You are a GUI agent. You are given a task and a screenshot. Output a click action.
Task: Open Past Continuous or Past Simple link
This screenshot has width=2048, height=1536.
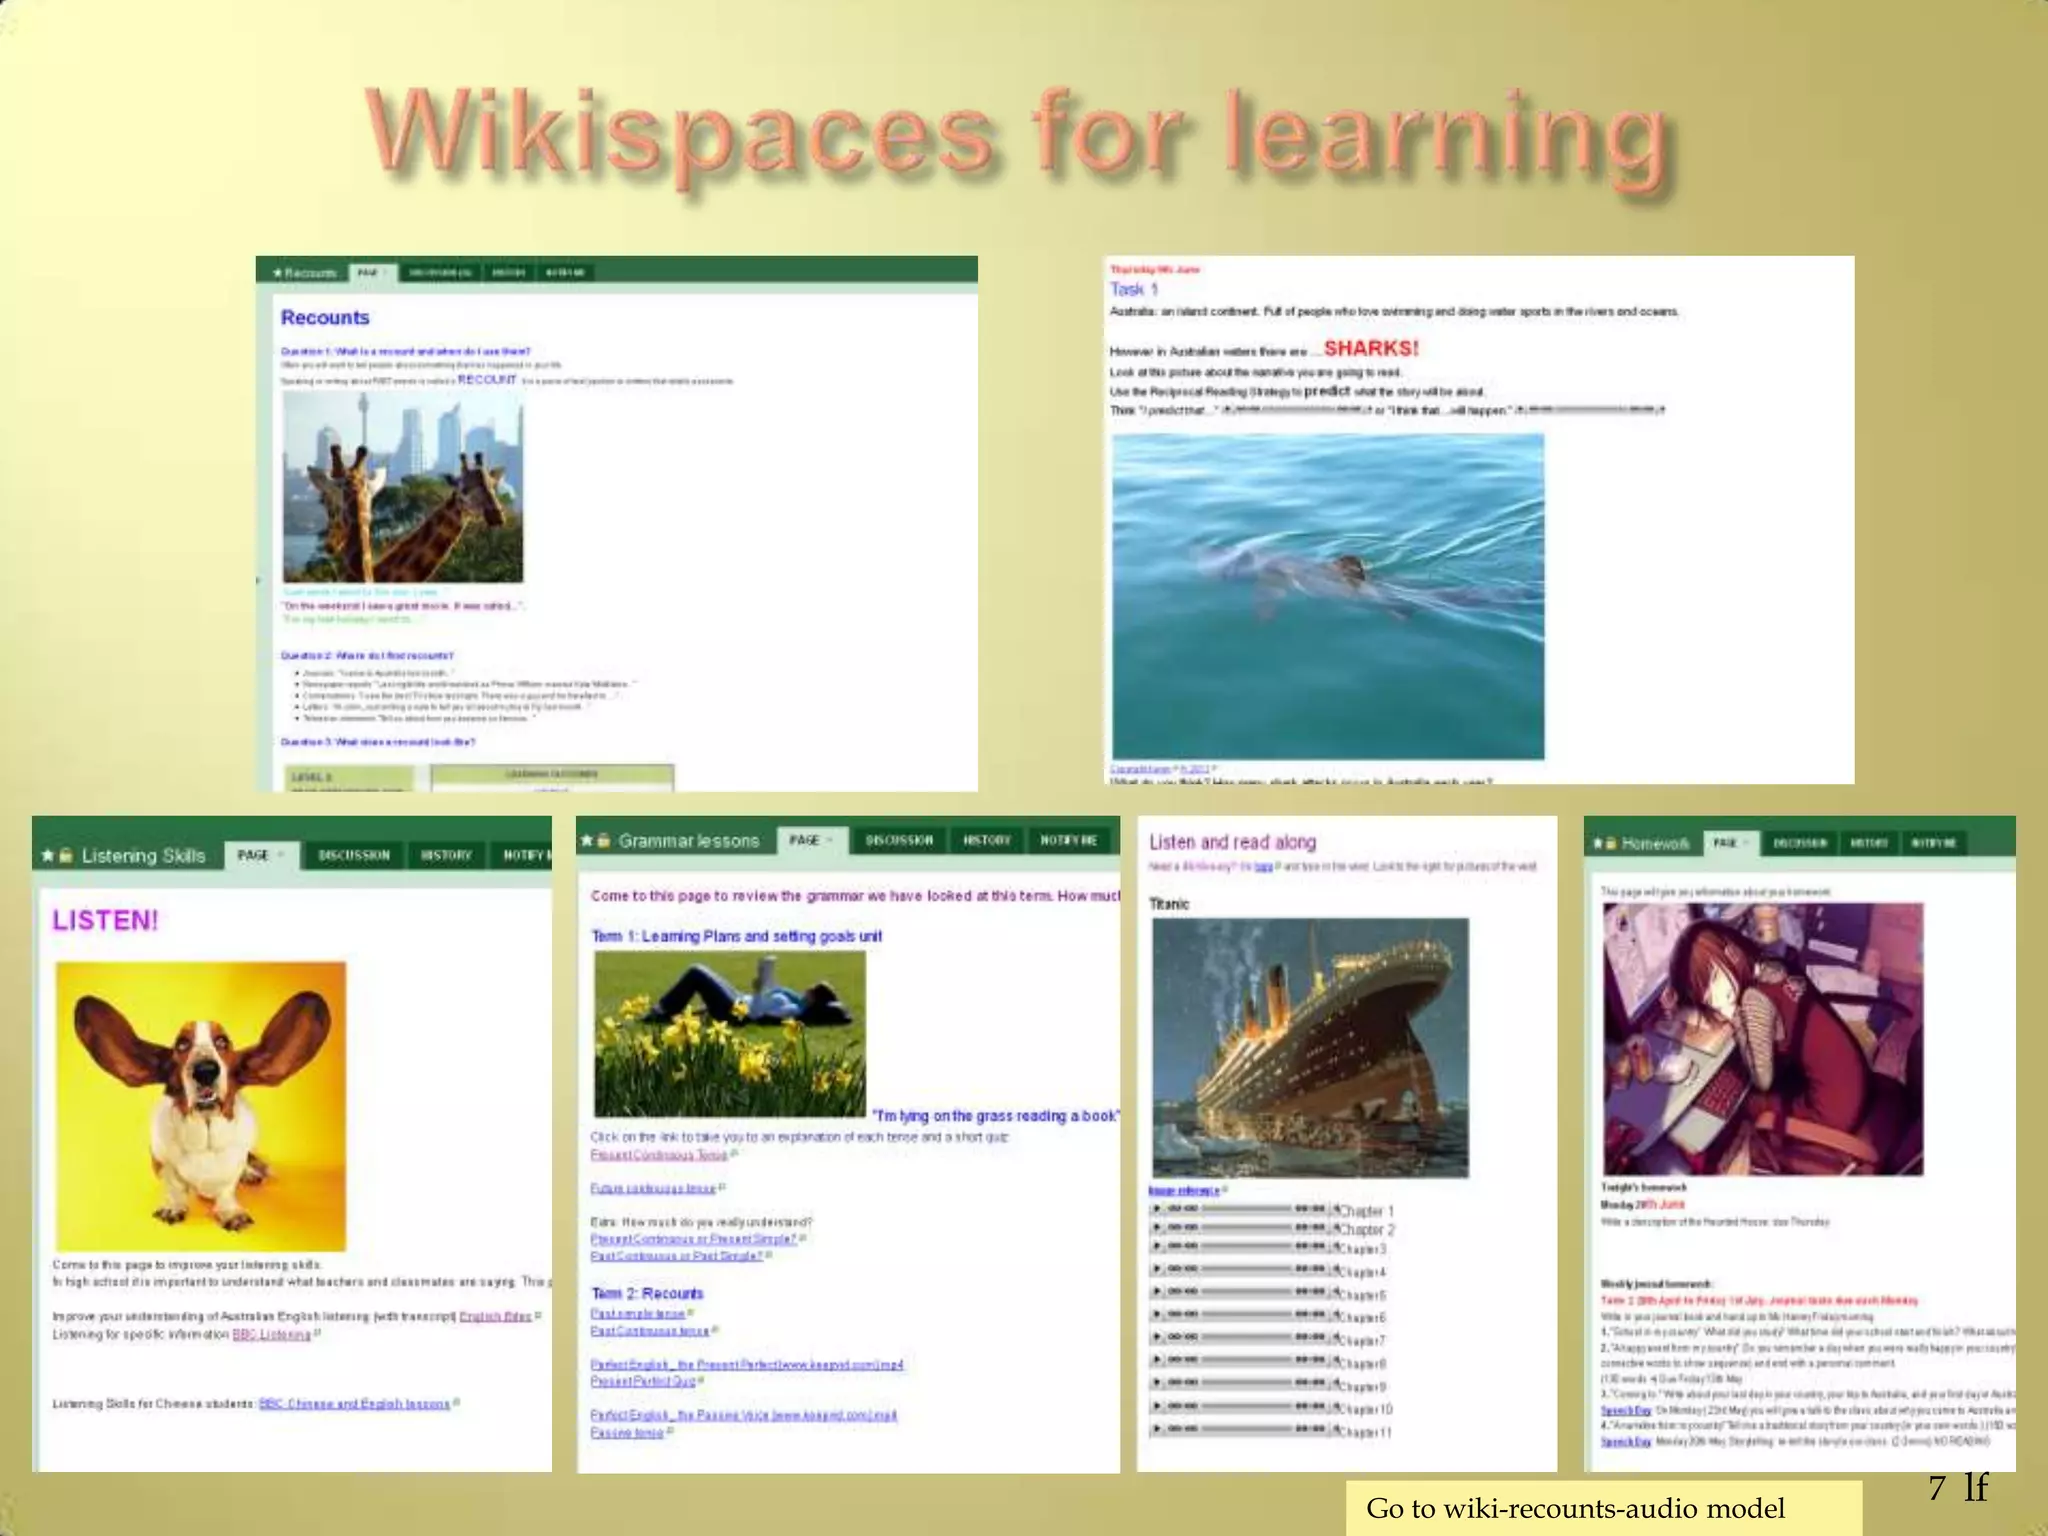pos(676,1256)
